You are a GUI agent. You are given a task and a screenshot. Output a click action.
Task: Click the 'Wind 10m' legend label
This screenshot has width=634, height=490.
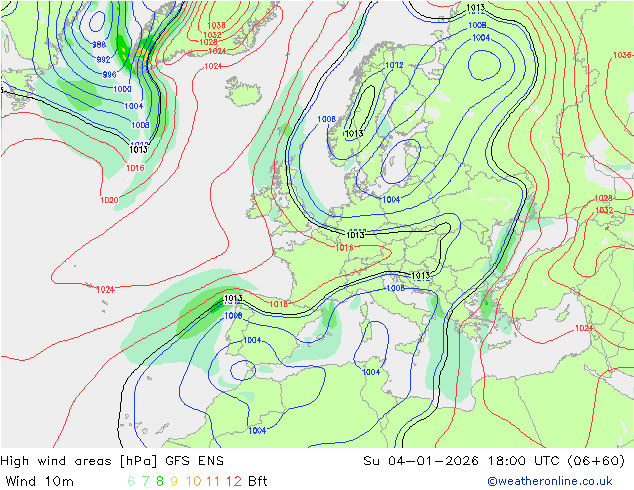40,481
